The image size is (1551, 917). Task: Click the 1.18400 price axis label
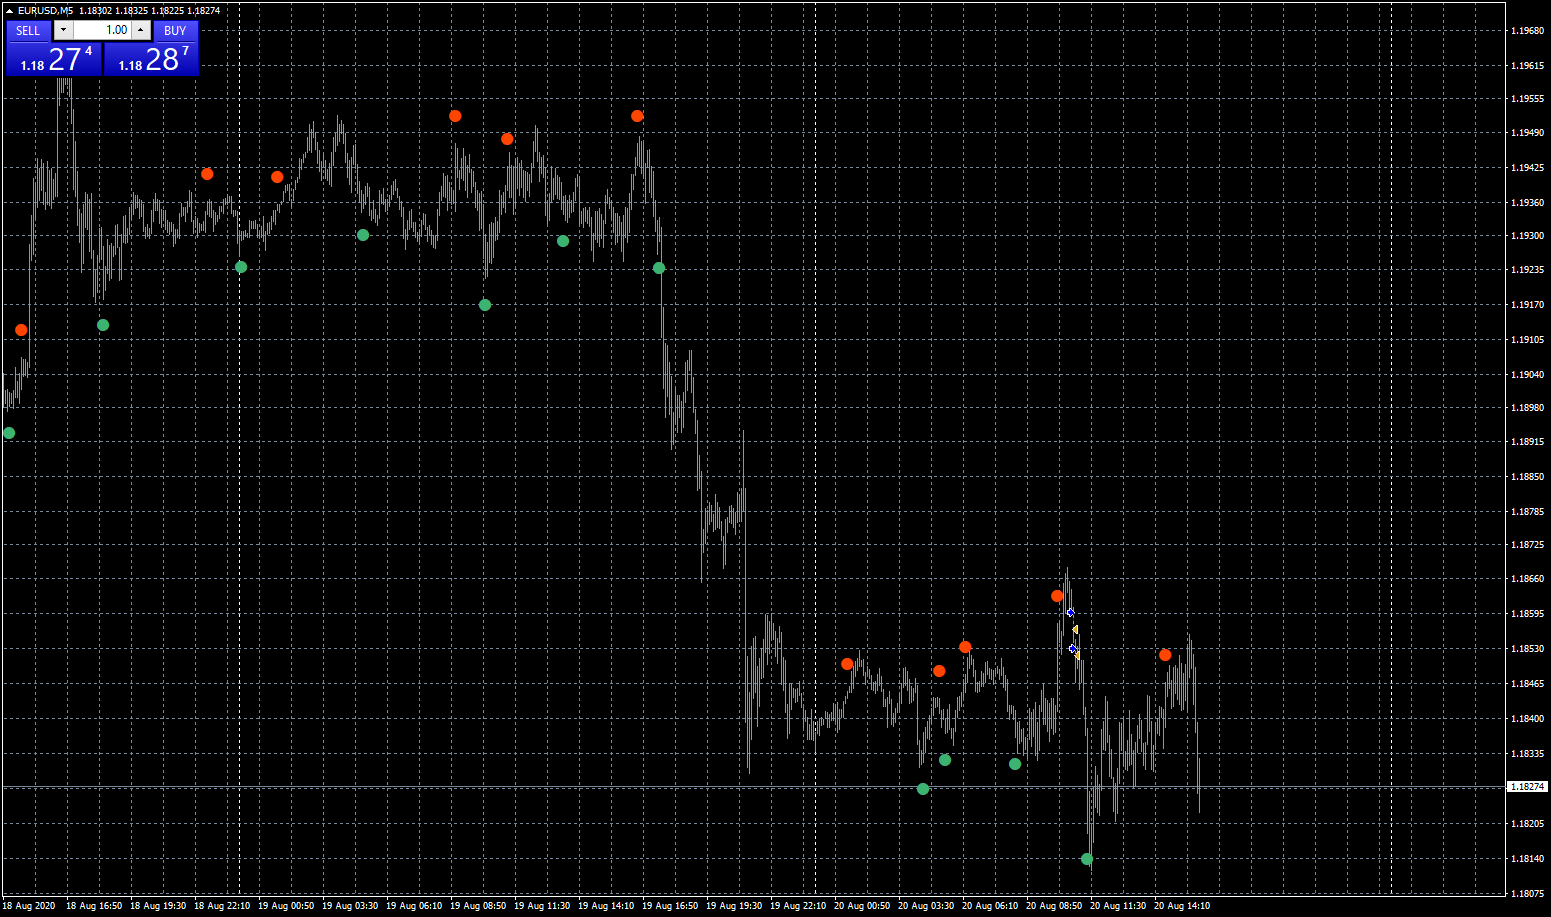tap(1527, 719)
